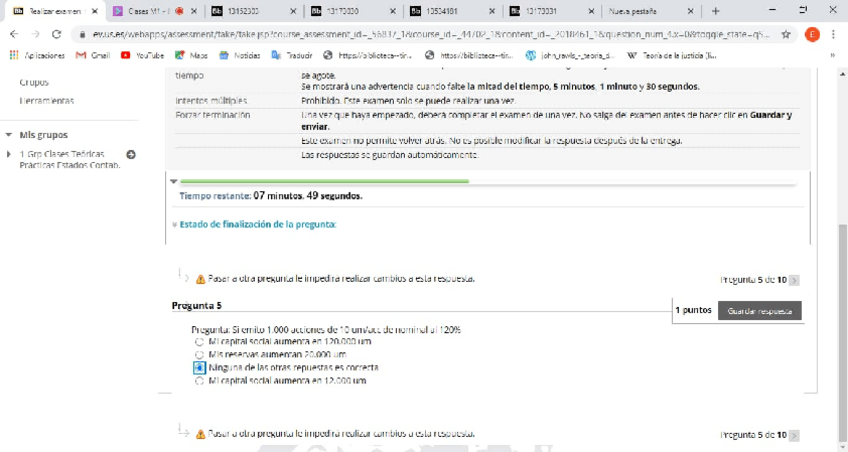Click the '1 puntos' label
Screen dimensions: 848x452
tap(693, 310)
